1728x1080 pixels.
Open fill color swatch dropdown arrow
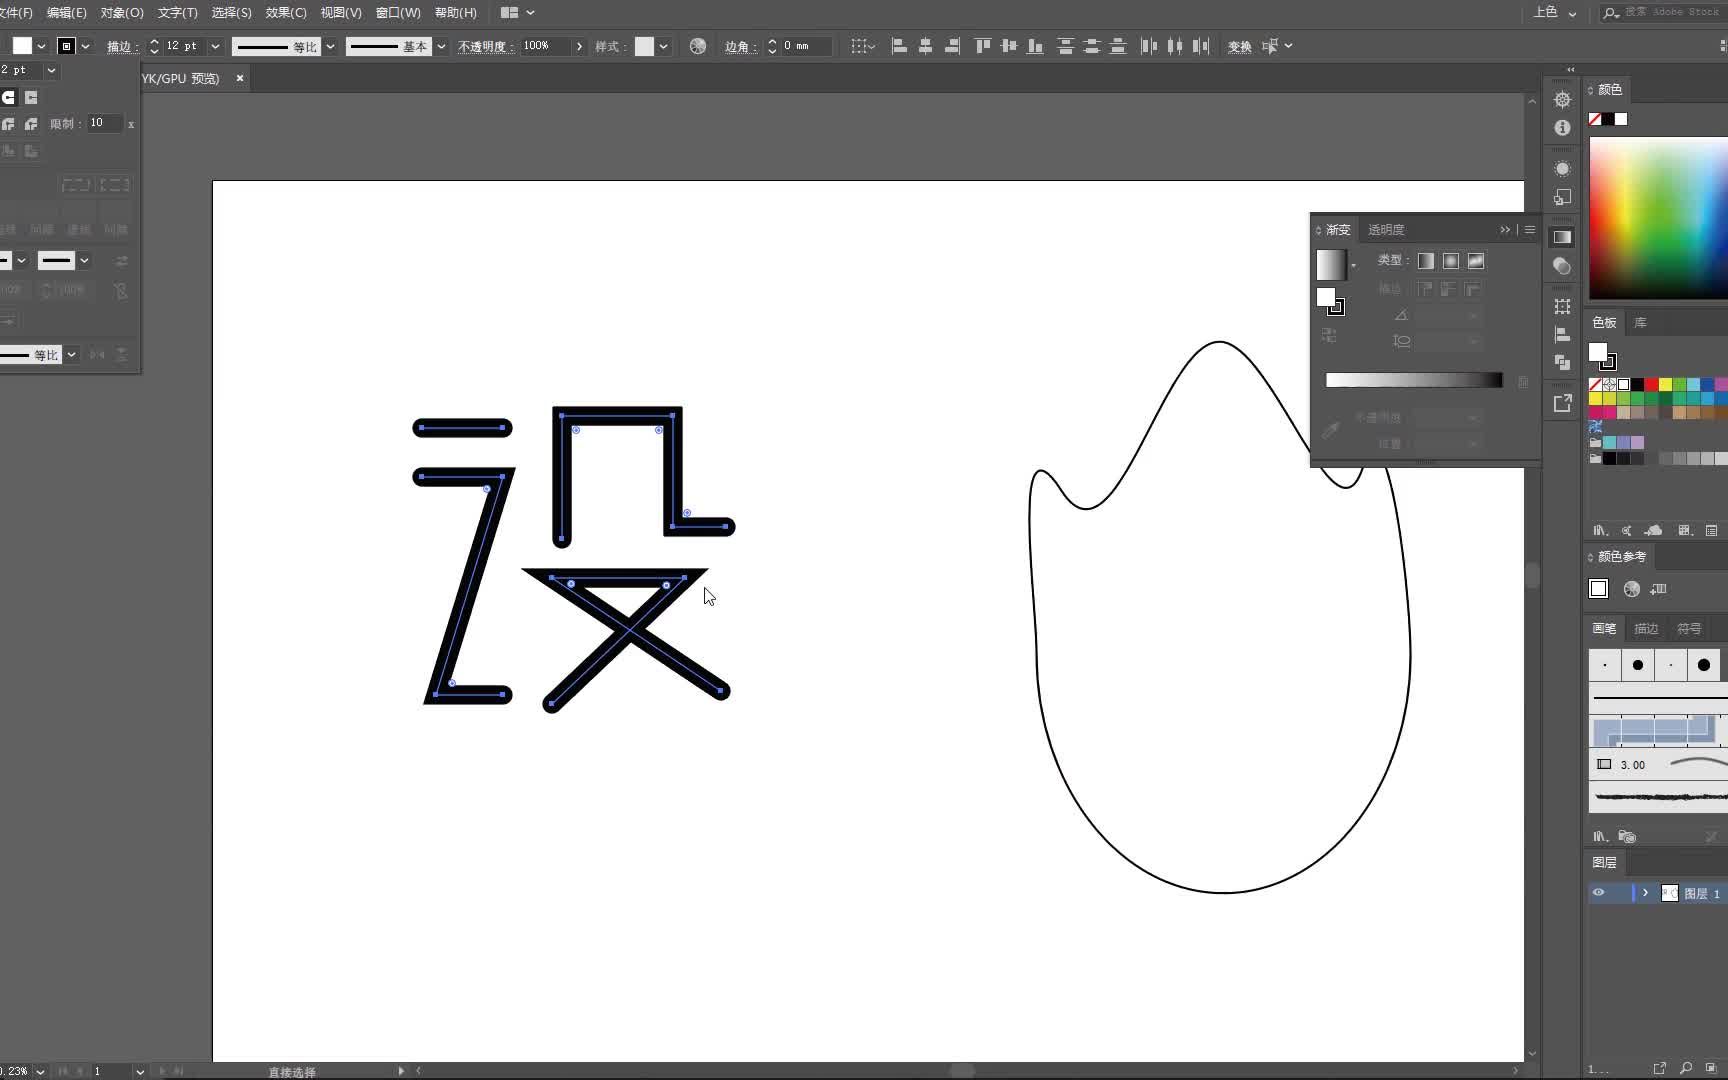(x=41, y=46)
